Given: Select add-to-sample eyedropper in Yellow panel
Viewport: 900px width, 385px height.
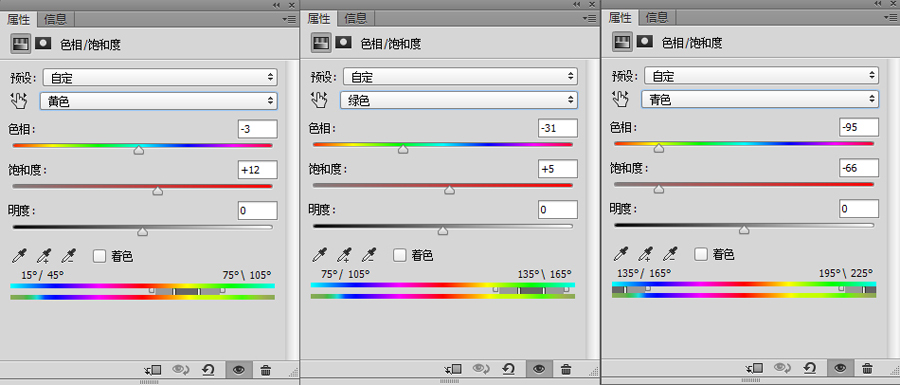Looking at the screenshot, I should coord(44,256).
